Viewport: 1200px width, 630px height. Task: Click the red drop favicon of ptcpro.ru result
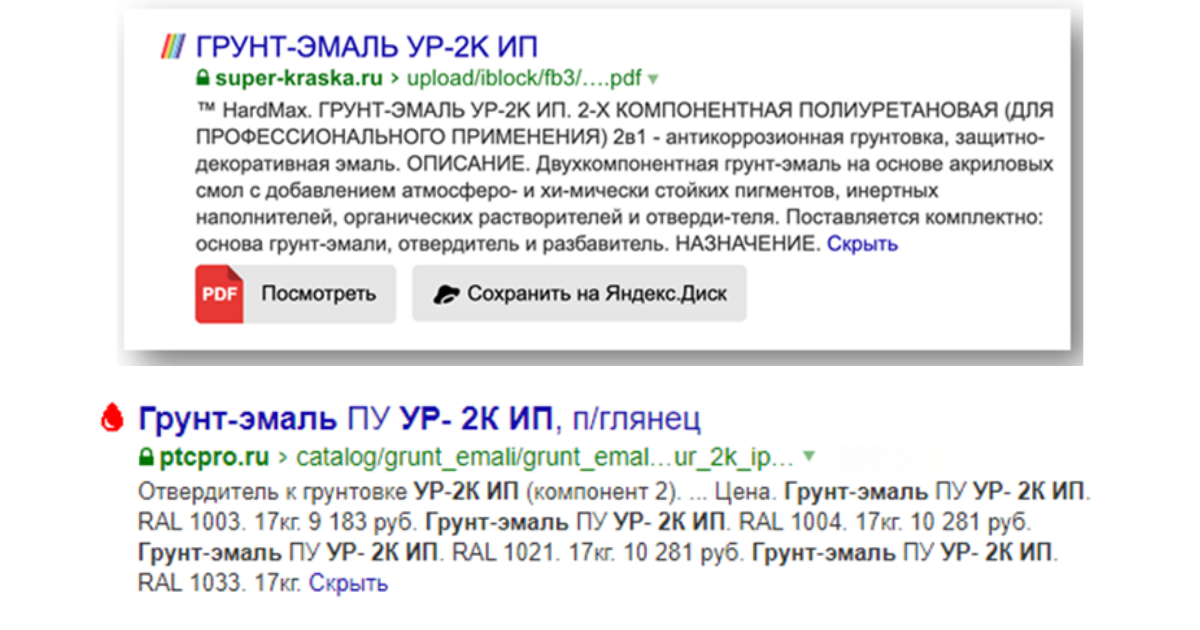(112, 418)
